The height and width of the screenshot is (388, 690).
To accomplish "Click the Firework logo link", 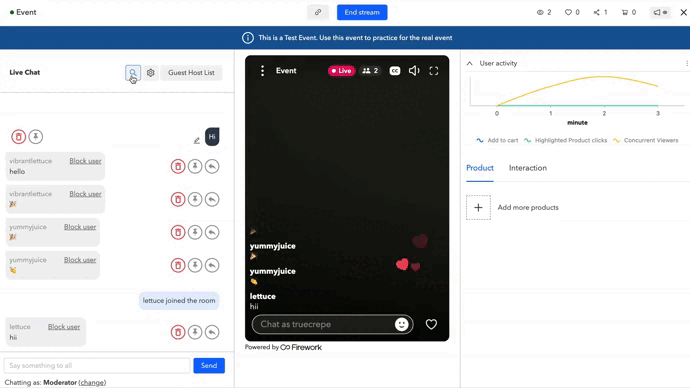I will tap(301, 348).
